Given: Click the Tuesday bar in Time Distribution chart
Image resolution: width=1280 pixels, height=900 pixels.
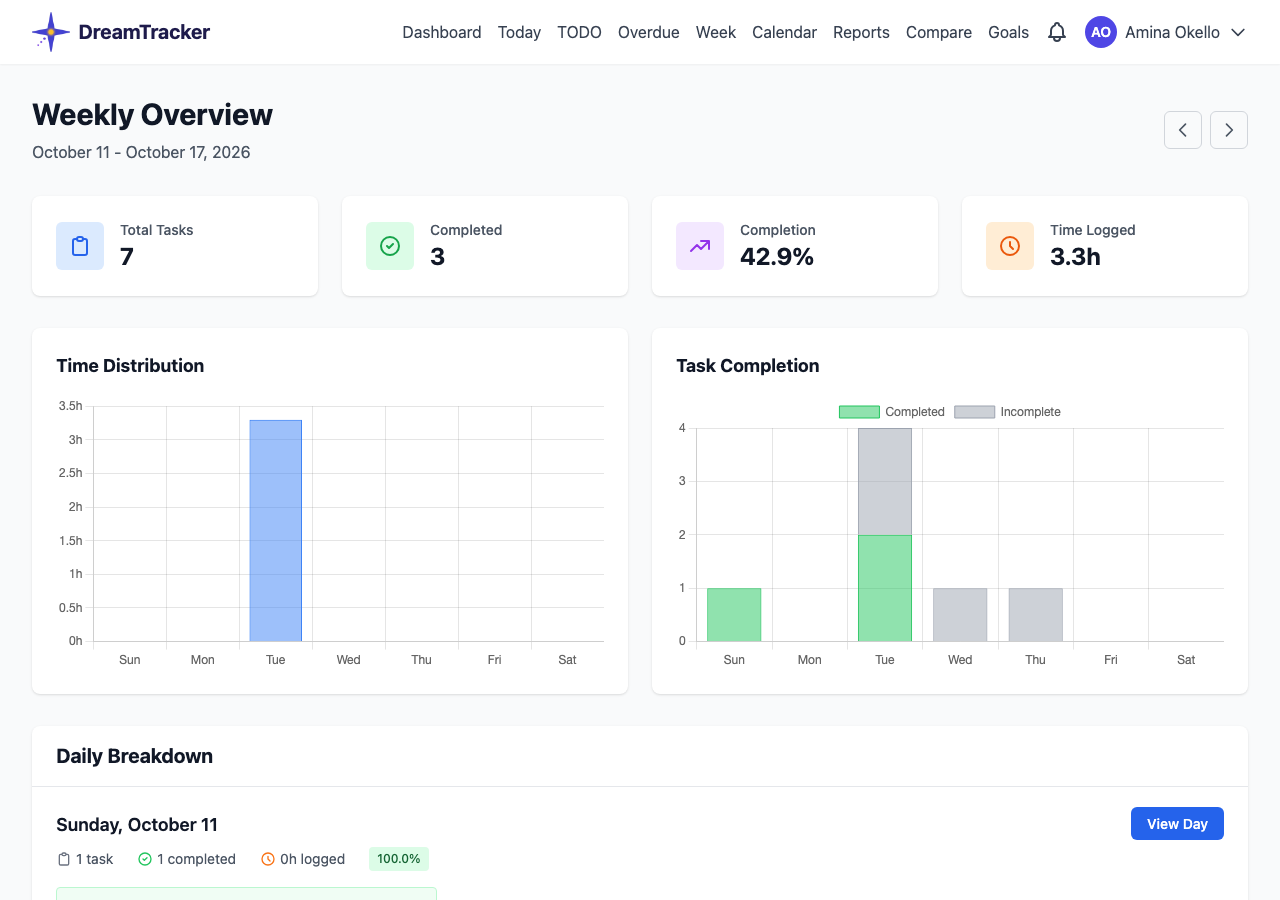Looking at the screenshot, I should coord(276,531).
